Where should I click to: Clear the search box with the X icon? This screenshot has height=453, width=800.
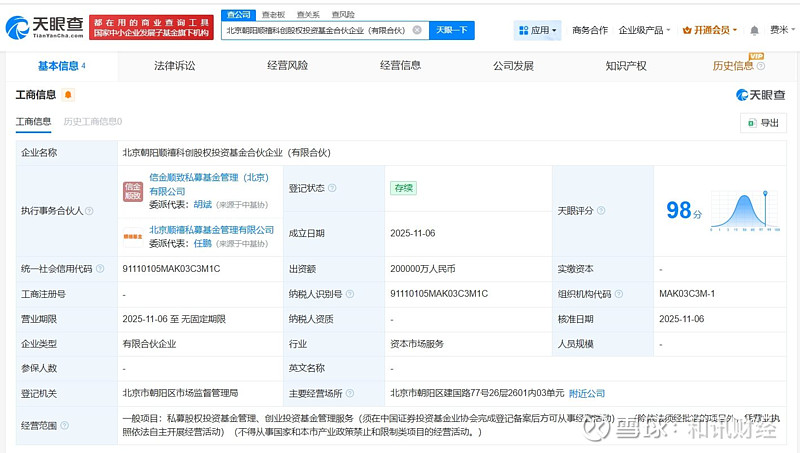tap(416, 30)
